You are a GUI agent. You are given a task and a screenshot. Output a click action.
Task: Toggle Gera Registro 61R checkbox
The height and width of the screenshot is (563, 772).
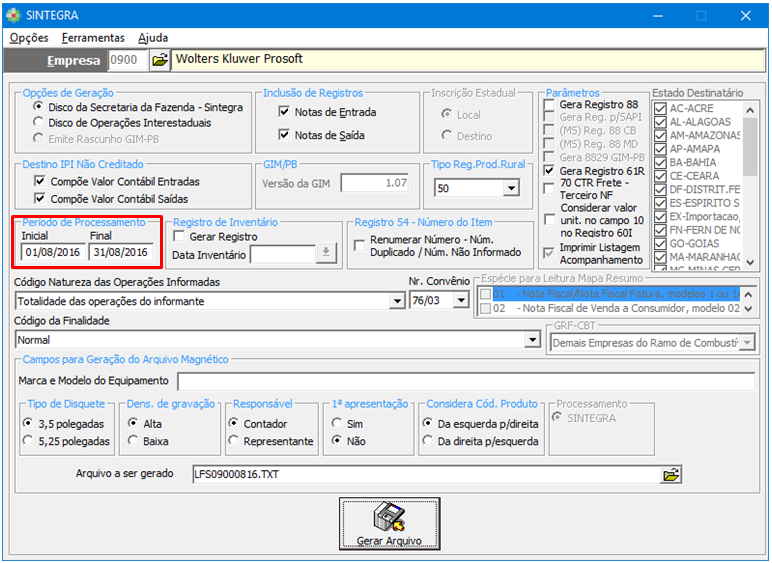coord(549,171)
